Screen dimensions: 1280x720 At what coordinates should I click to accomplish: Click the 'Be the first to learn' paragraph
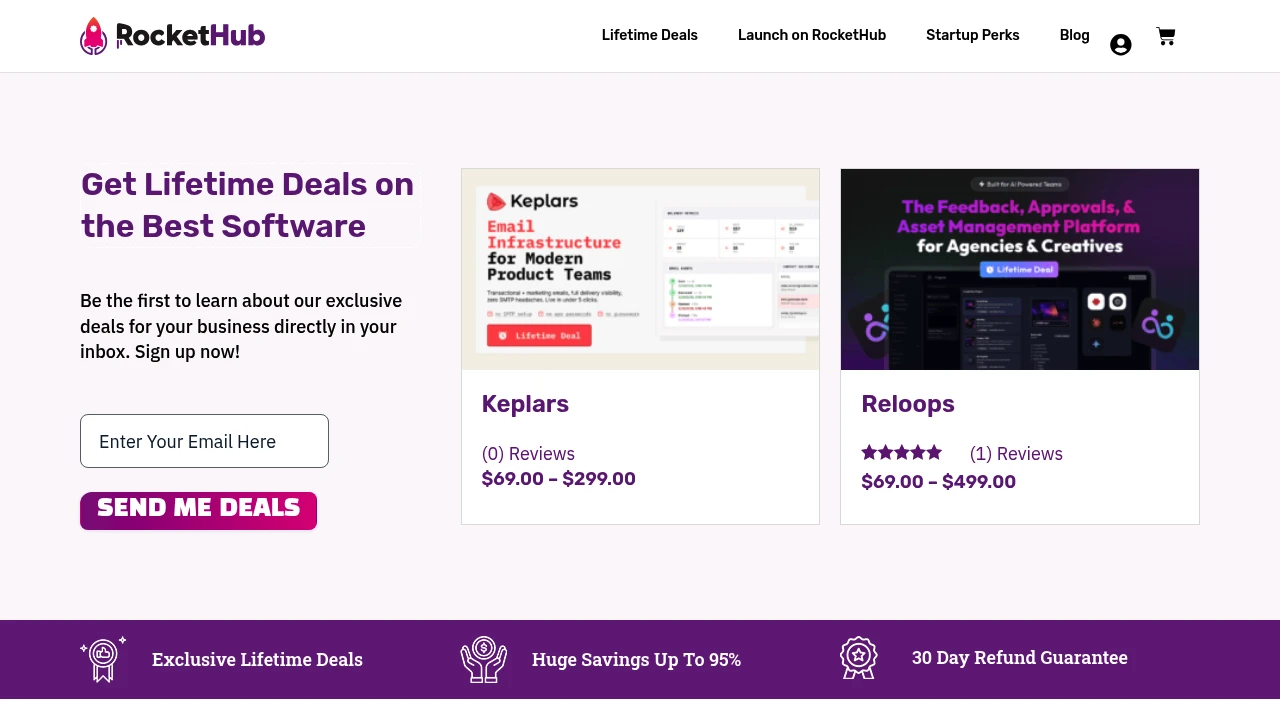241,326
